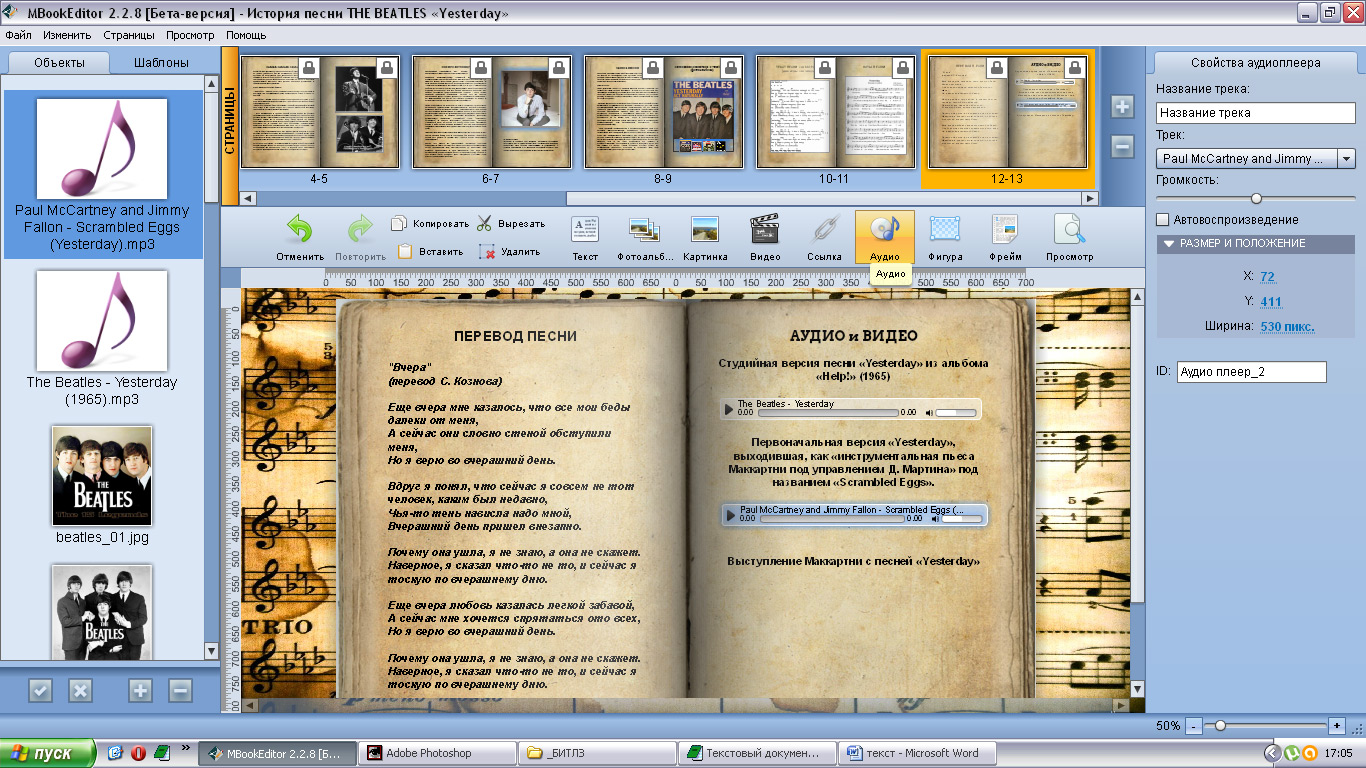
Task: Open the Файл menu
Action: point(18,35)
